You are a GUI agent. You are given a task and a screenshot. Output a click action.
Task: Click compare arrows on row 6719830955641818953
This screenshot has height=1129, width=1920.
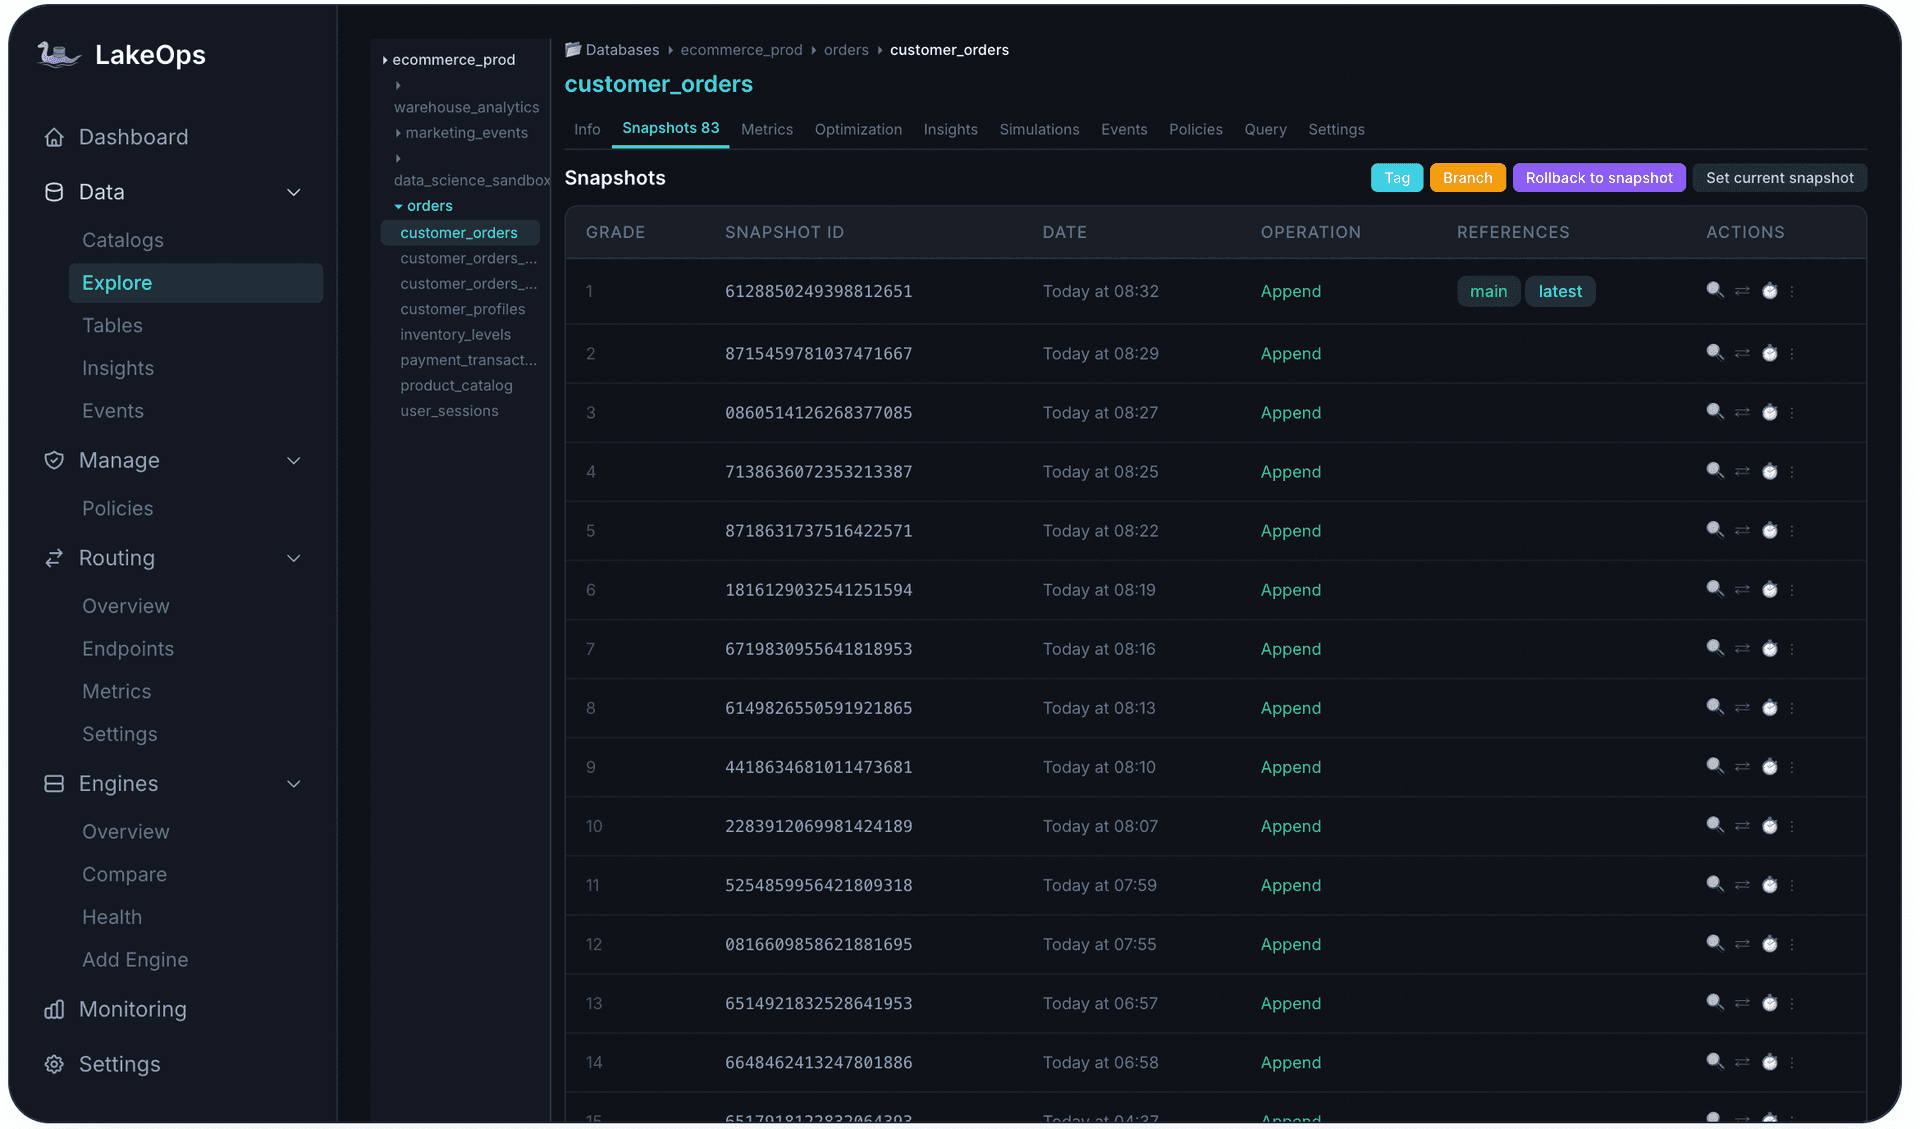point(1742,649)
